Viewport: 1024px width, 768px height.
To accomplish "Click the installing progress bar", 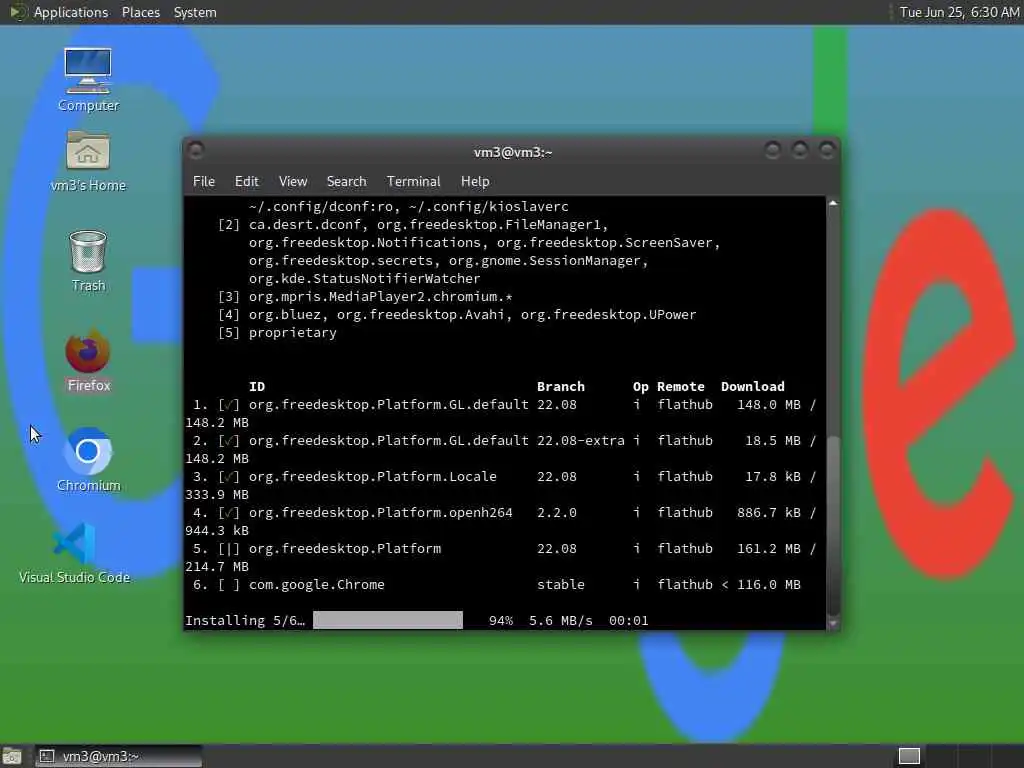I will 388,620.
